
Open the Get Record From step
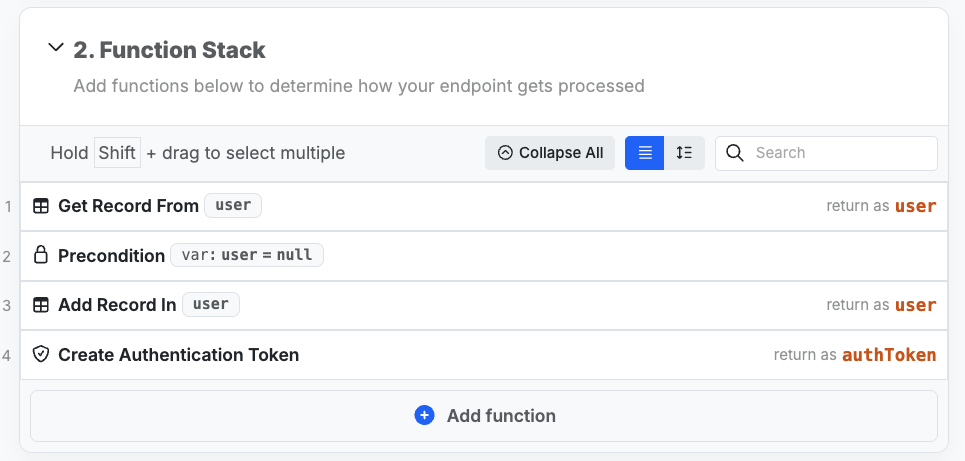128,206
